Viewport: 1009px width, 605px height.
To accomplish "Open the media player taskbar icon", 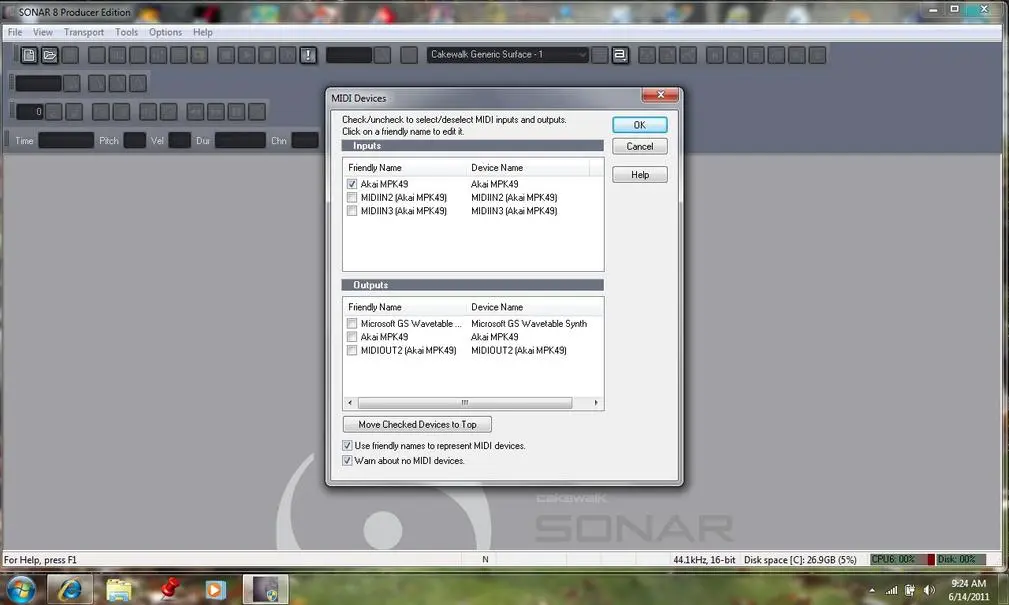I will point(215,589).
